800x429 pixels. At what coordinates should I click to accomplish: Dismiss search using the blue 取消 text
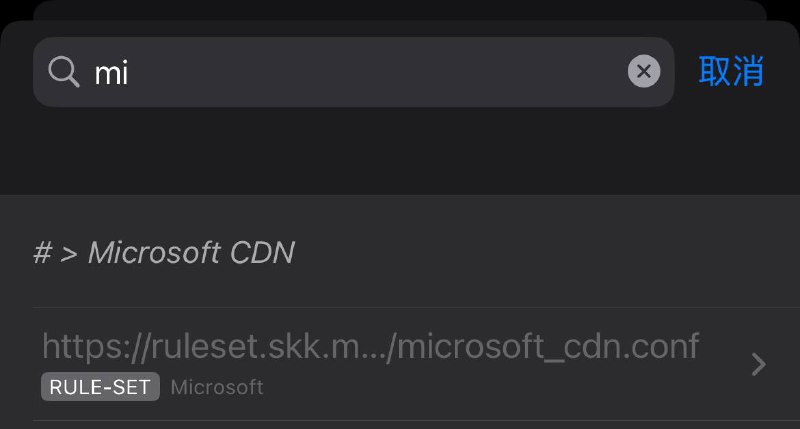point(731,72)
